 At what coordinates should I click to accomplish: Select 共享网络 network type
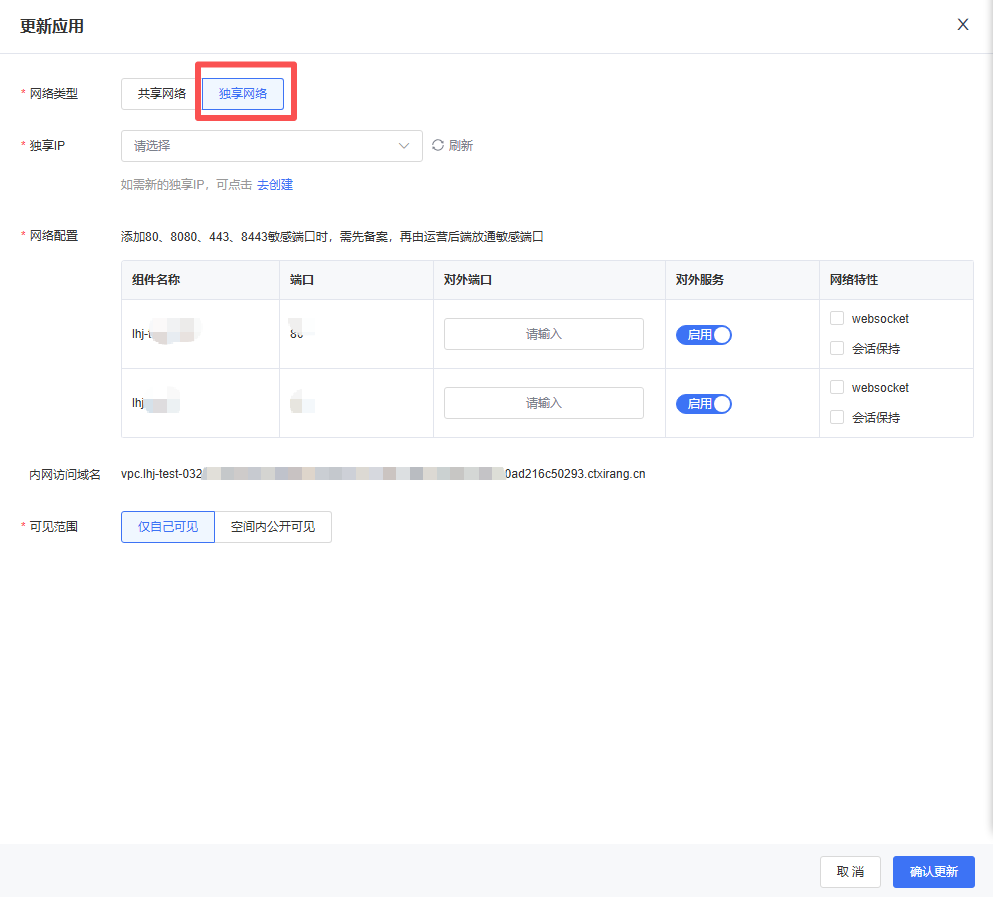161,94
